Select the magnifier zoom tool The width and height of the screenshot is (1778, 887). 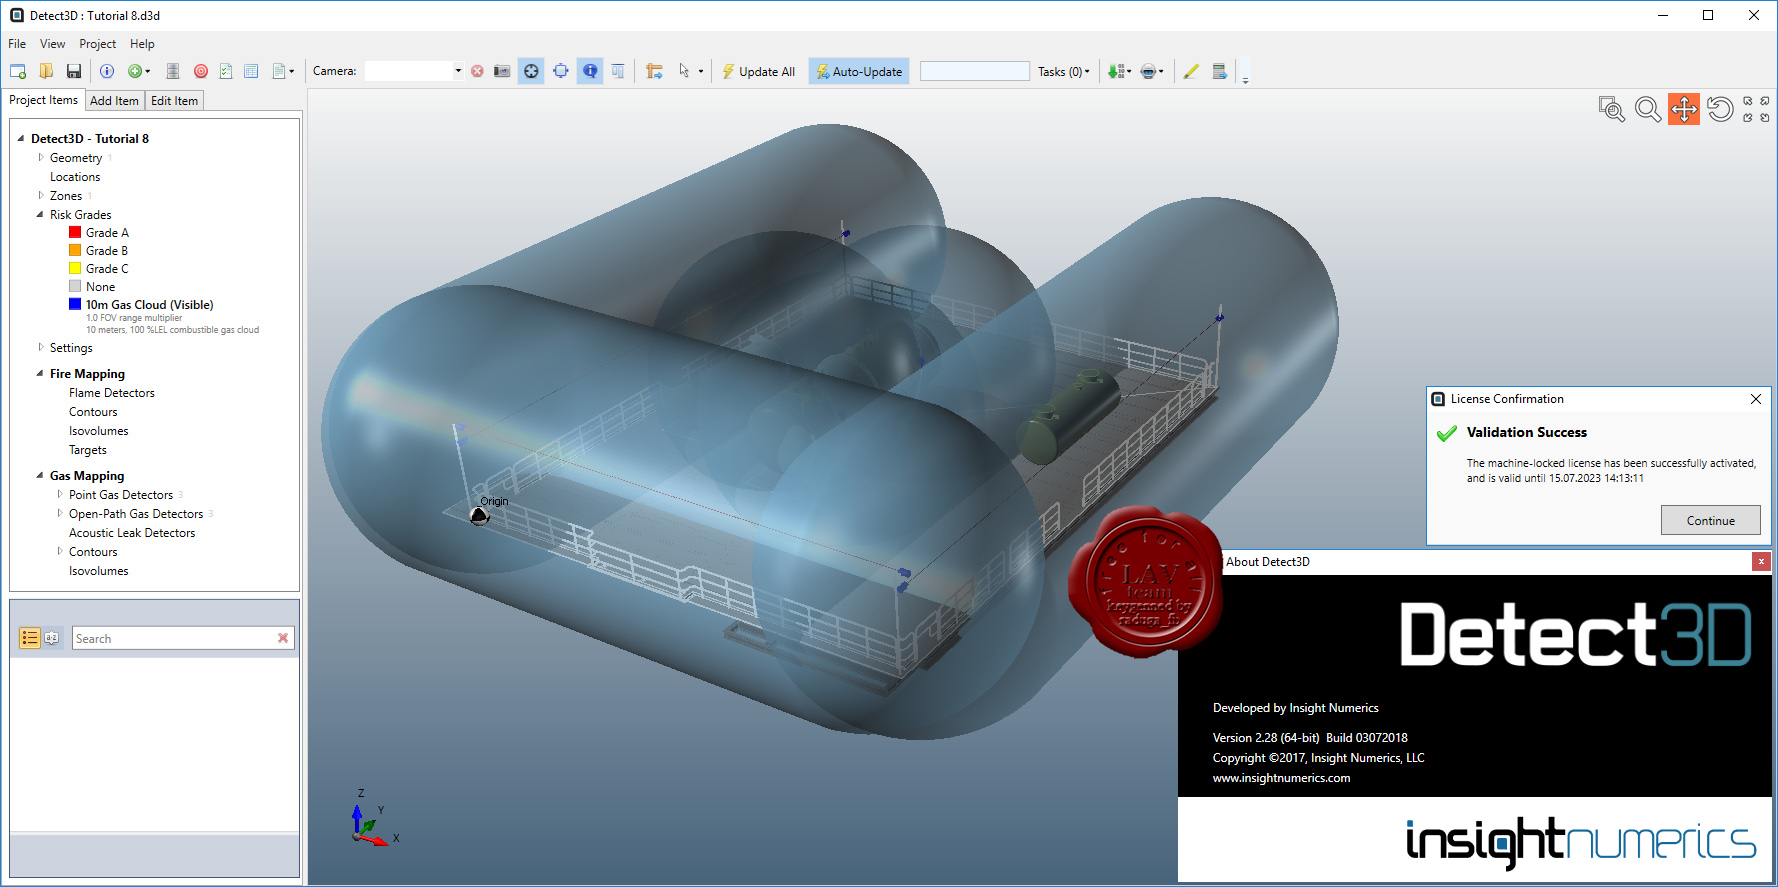[1648, 109]
